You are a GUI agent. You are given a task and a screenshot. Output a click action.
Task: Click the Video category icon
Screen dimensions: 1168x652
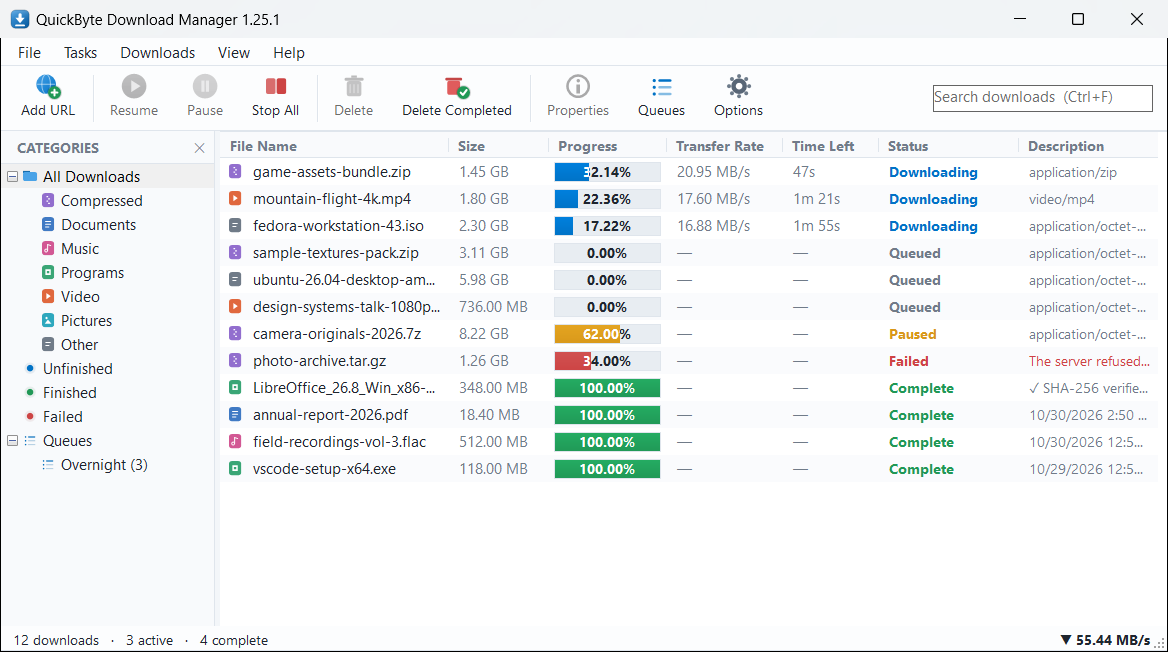point(48,297)
